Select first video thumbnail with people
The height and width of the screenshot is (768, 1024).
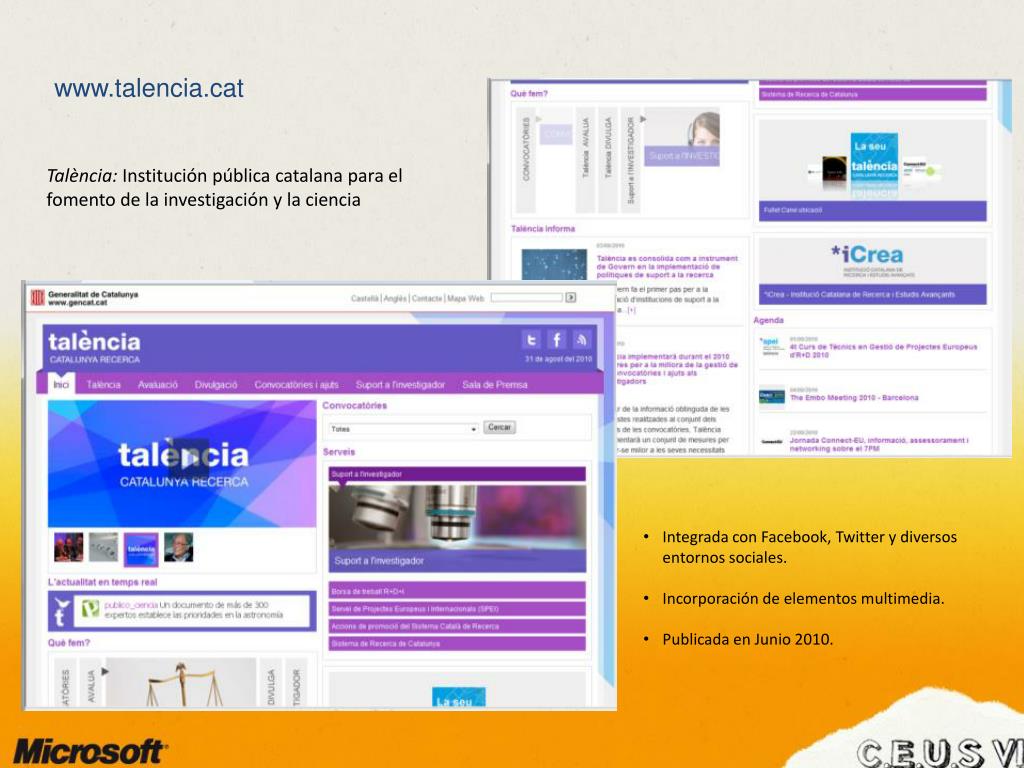point(69,547)
